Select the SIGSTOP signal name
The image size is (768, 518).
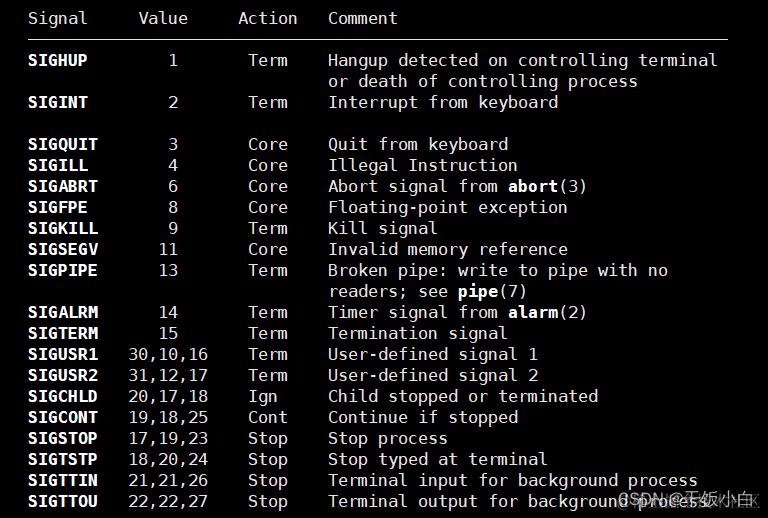point(63,438)
